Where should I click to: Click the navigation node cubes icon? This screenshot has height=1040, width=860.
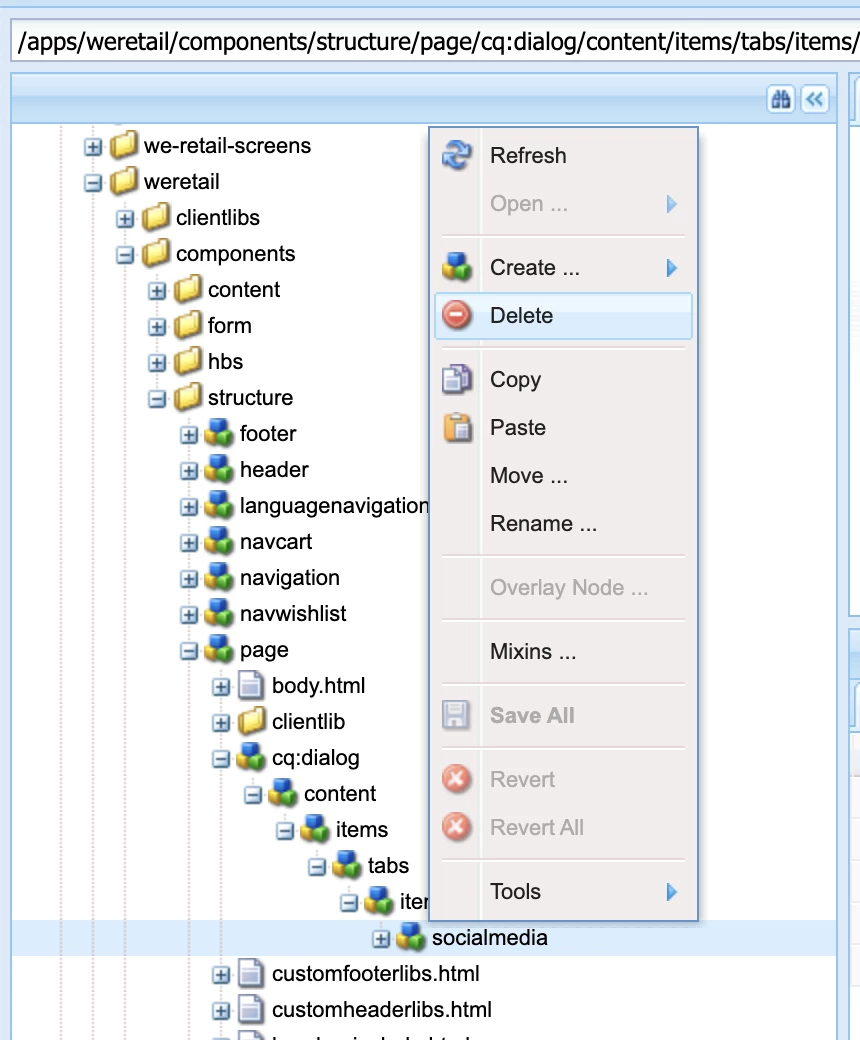[219, 577]
